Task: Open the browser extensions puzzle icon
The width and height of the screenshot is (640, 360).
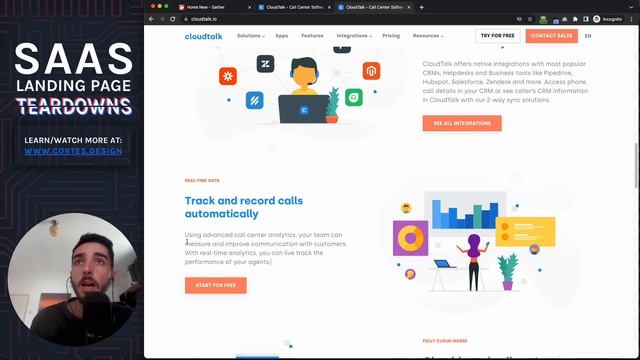Action: click(575, 19)
